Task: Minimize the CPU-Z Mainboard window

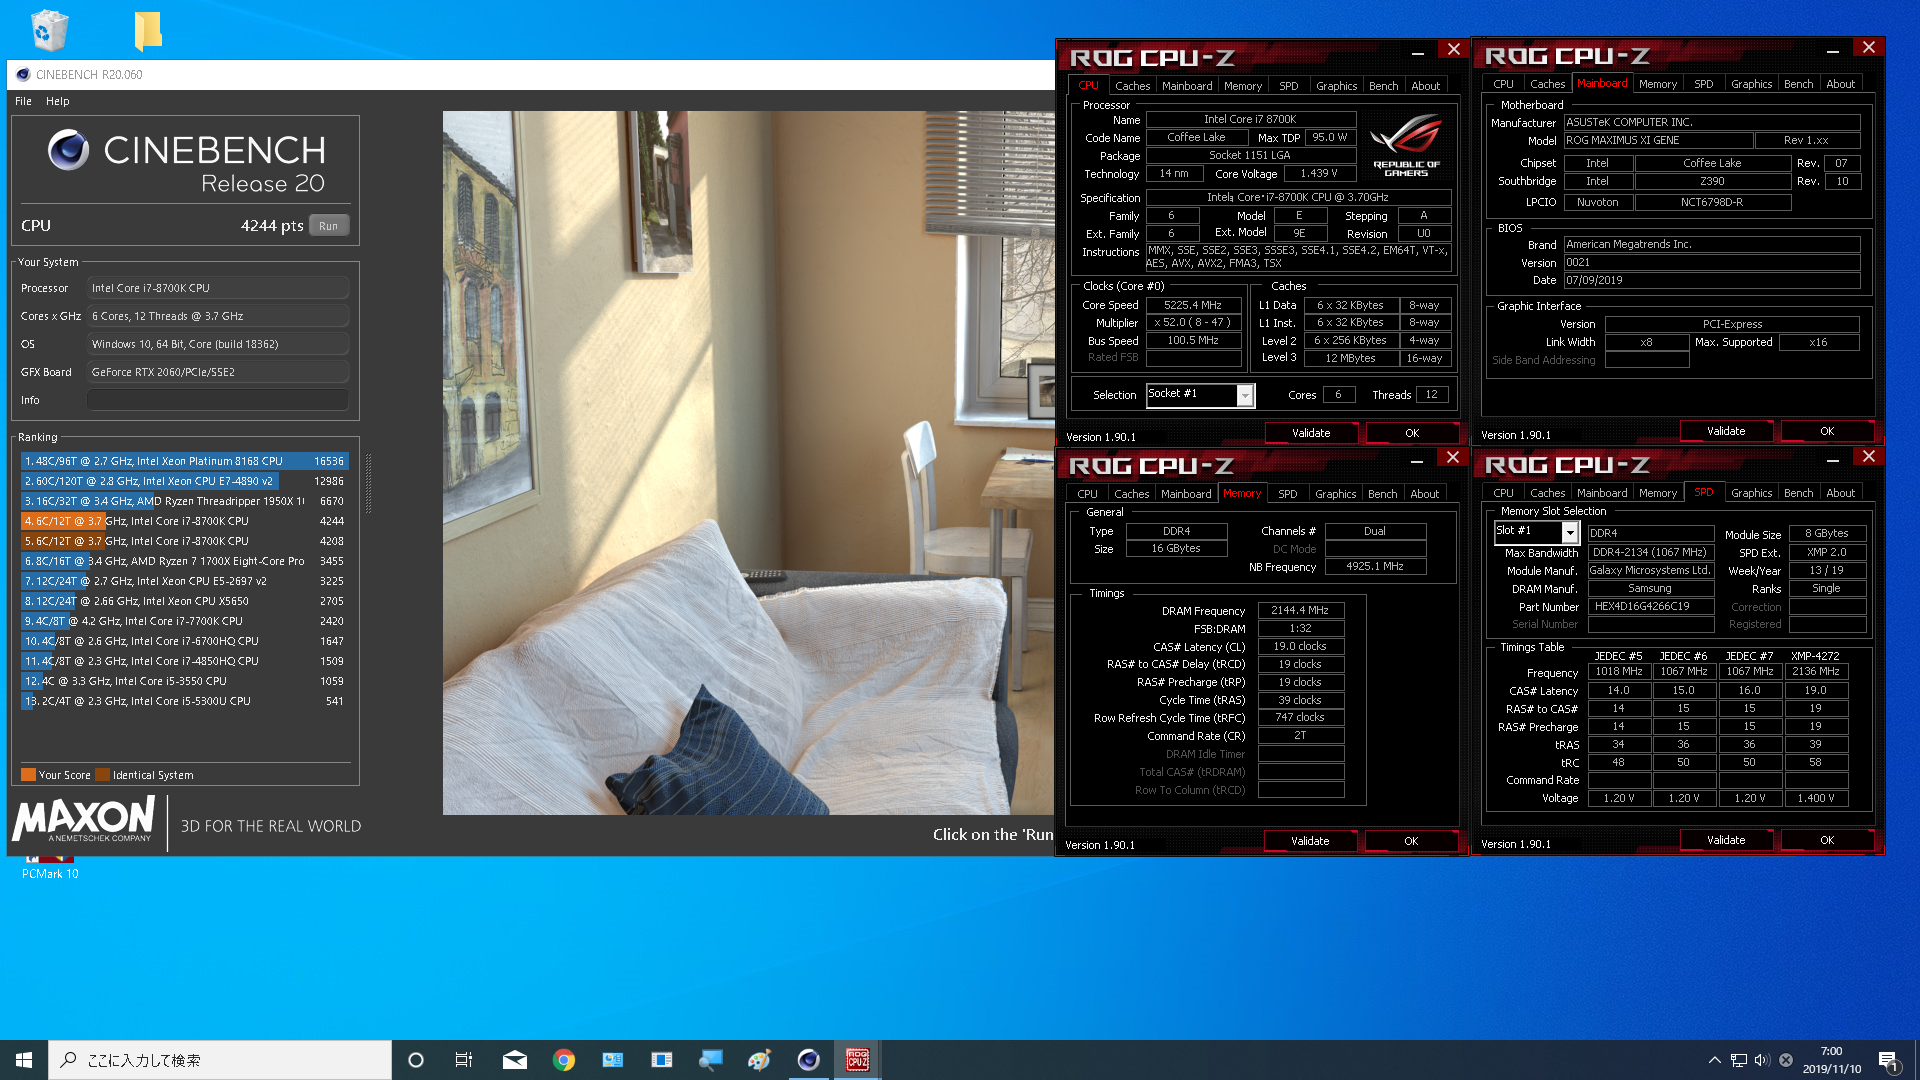Action: point(1832,49)
